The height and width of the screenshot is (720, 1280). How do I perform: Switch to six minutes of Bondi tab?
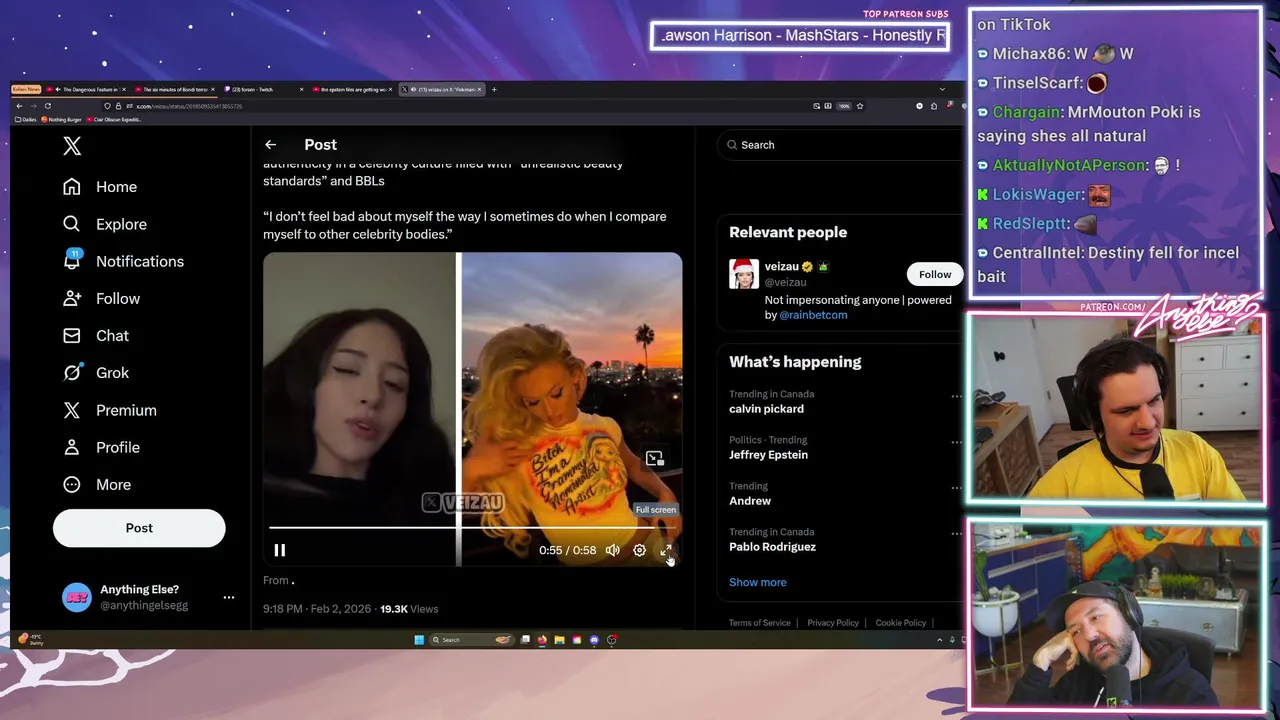[175, 89]
